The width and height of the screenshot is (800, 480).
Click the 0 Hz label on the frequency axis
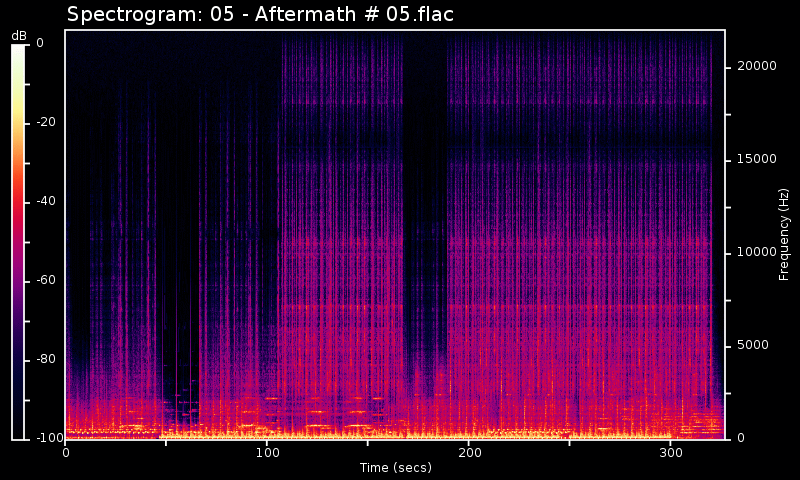click(739, 438)
